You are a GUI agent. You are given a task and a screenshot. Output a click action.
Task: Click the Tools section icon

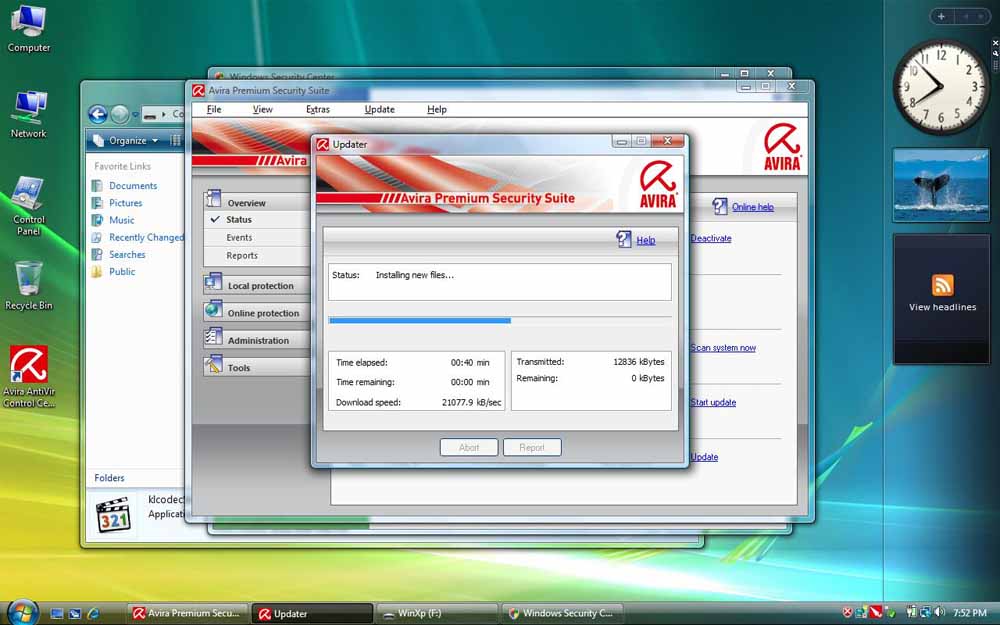213,366
